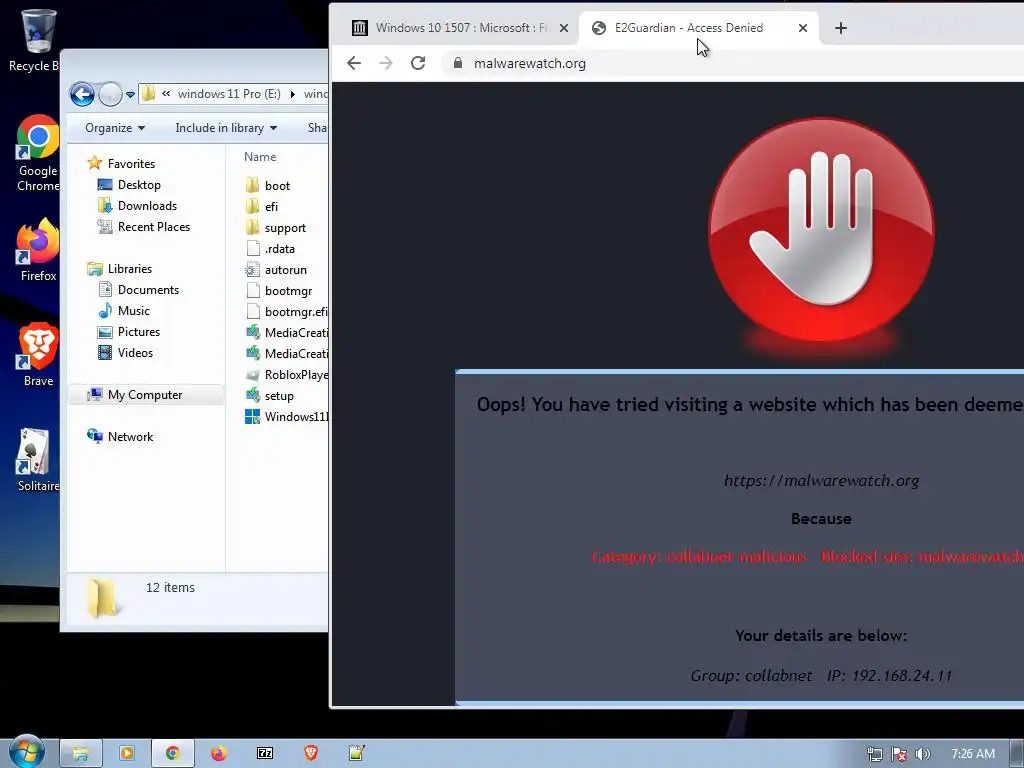Open 7-Zip from the taskbar
This screenshot has width=1024, height=768.
265,754
